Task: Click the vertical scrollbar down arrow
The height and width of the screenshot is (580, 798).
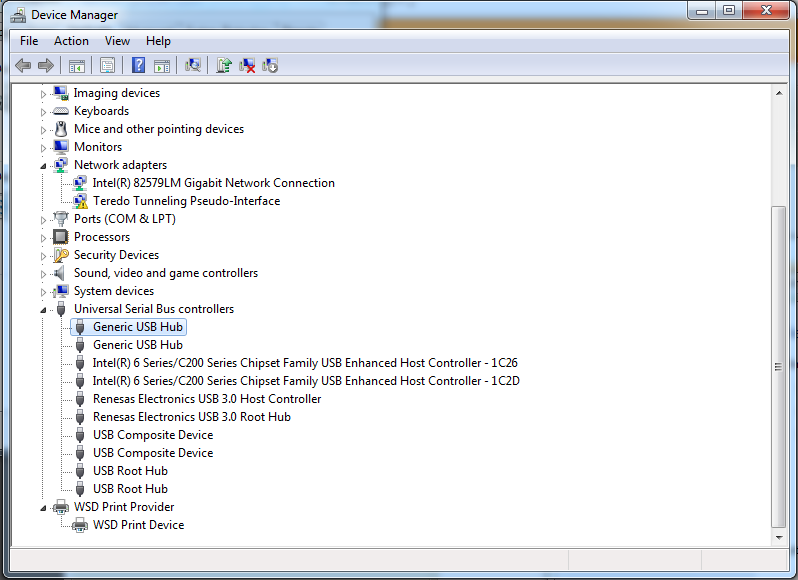Action: tap(779, 538)
